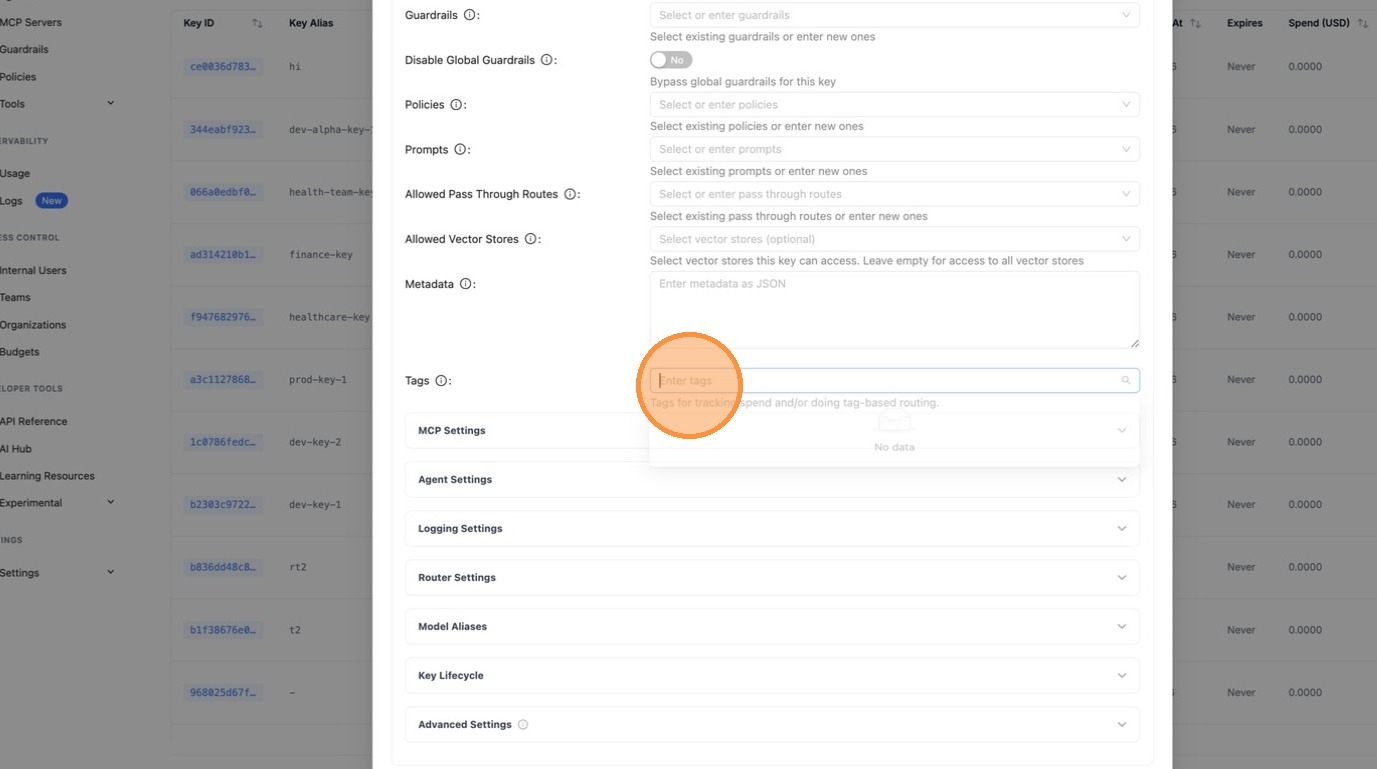The image size is (1377, 769).
Task: Click the prod-key-1 alias cell
Action: tap(318, 380)
